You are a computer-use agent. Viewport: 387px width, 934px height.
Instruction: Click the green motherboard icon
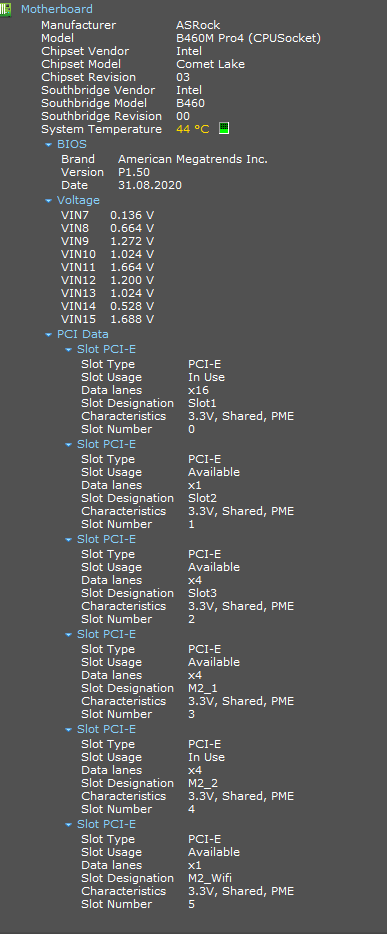tap(5, 10)
